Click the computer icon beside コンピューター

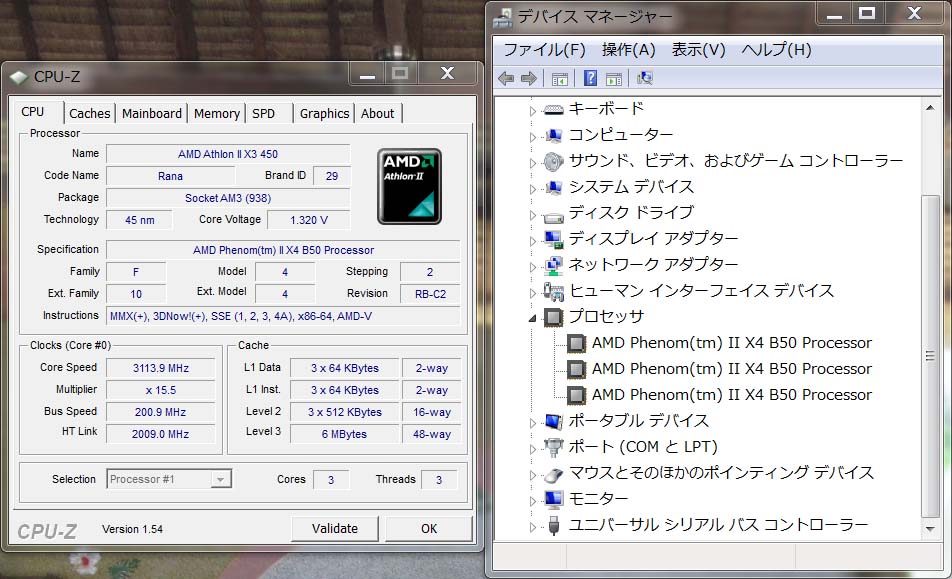(554, 135)
